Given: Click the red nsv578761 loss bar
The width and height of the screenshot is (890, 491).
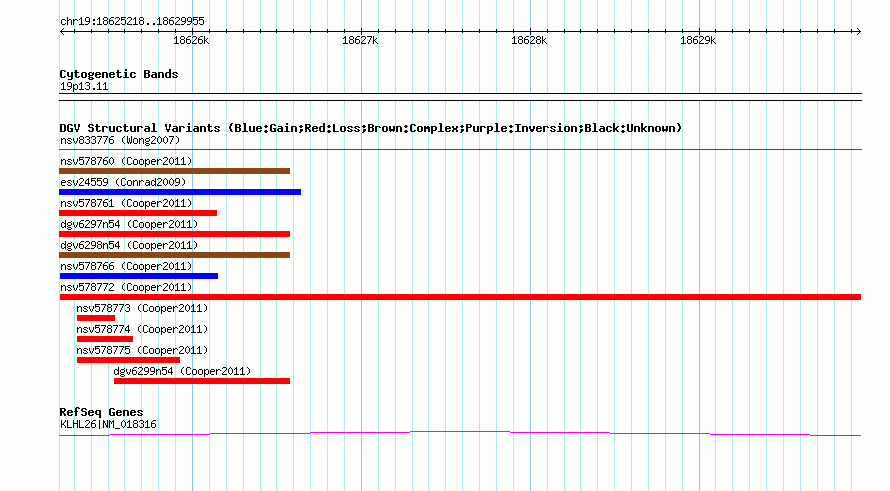Looking at the screenshot, I should pyautogui.click(x=138, y=213).
